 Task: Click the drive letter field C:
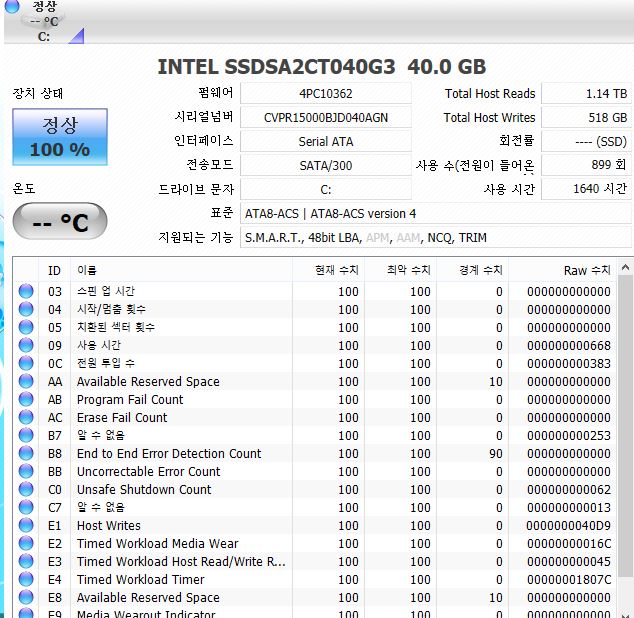pyautogui.click(x=325, y=189)
